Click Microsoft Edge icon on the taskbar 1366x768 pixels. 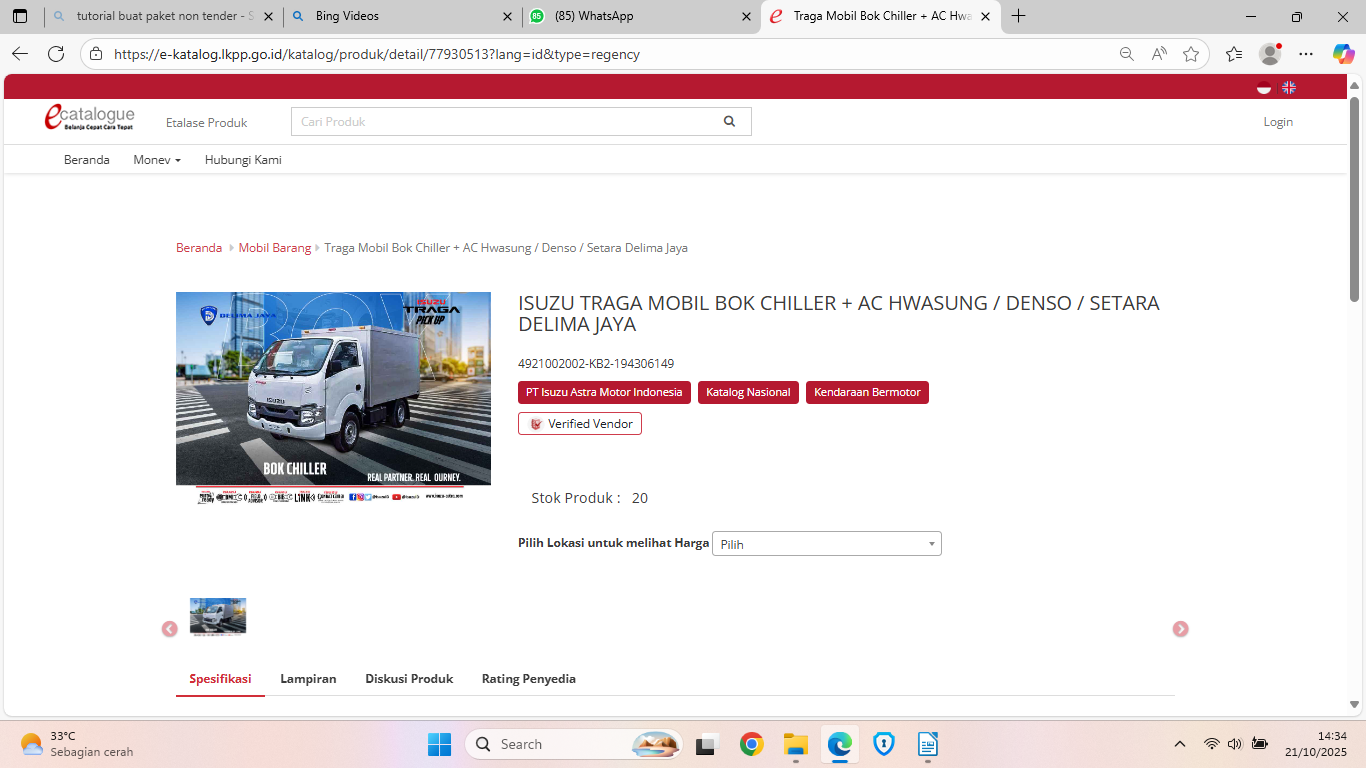[840, 744]
